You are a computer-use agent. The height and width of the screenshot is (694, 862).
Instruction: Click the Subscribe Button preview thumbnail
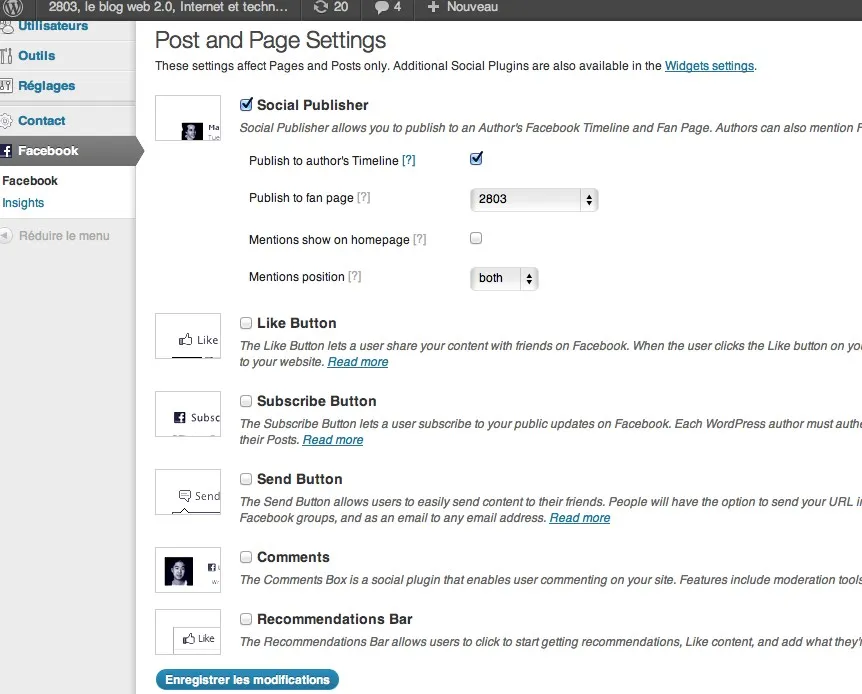click(x=188, y=414)
